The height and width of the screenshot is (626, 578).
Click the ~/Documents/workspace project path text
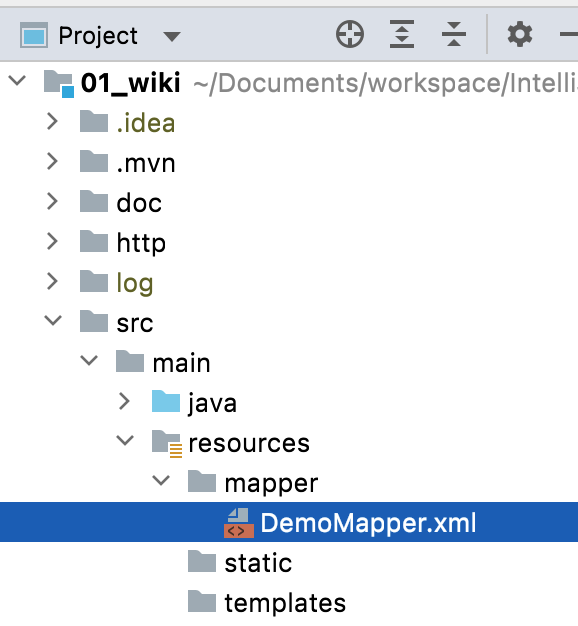point(386,83)
